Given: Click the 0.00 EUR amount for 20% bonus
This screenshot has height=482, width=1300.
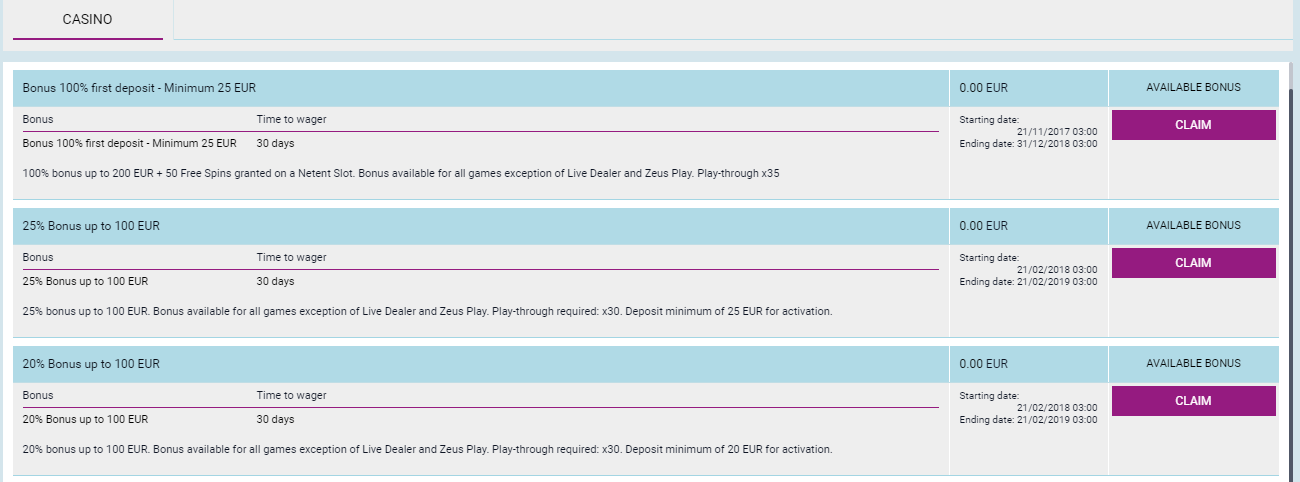Looking at the screenshot, I should point(984,364).
